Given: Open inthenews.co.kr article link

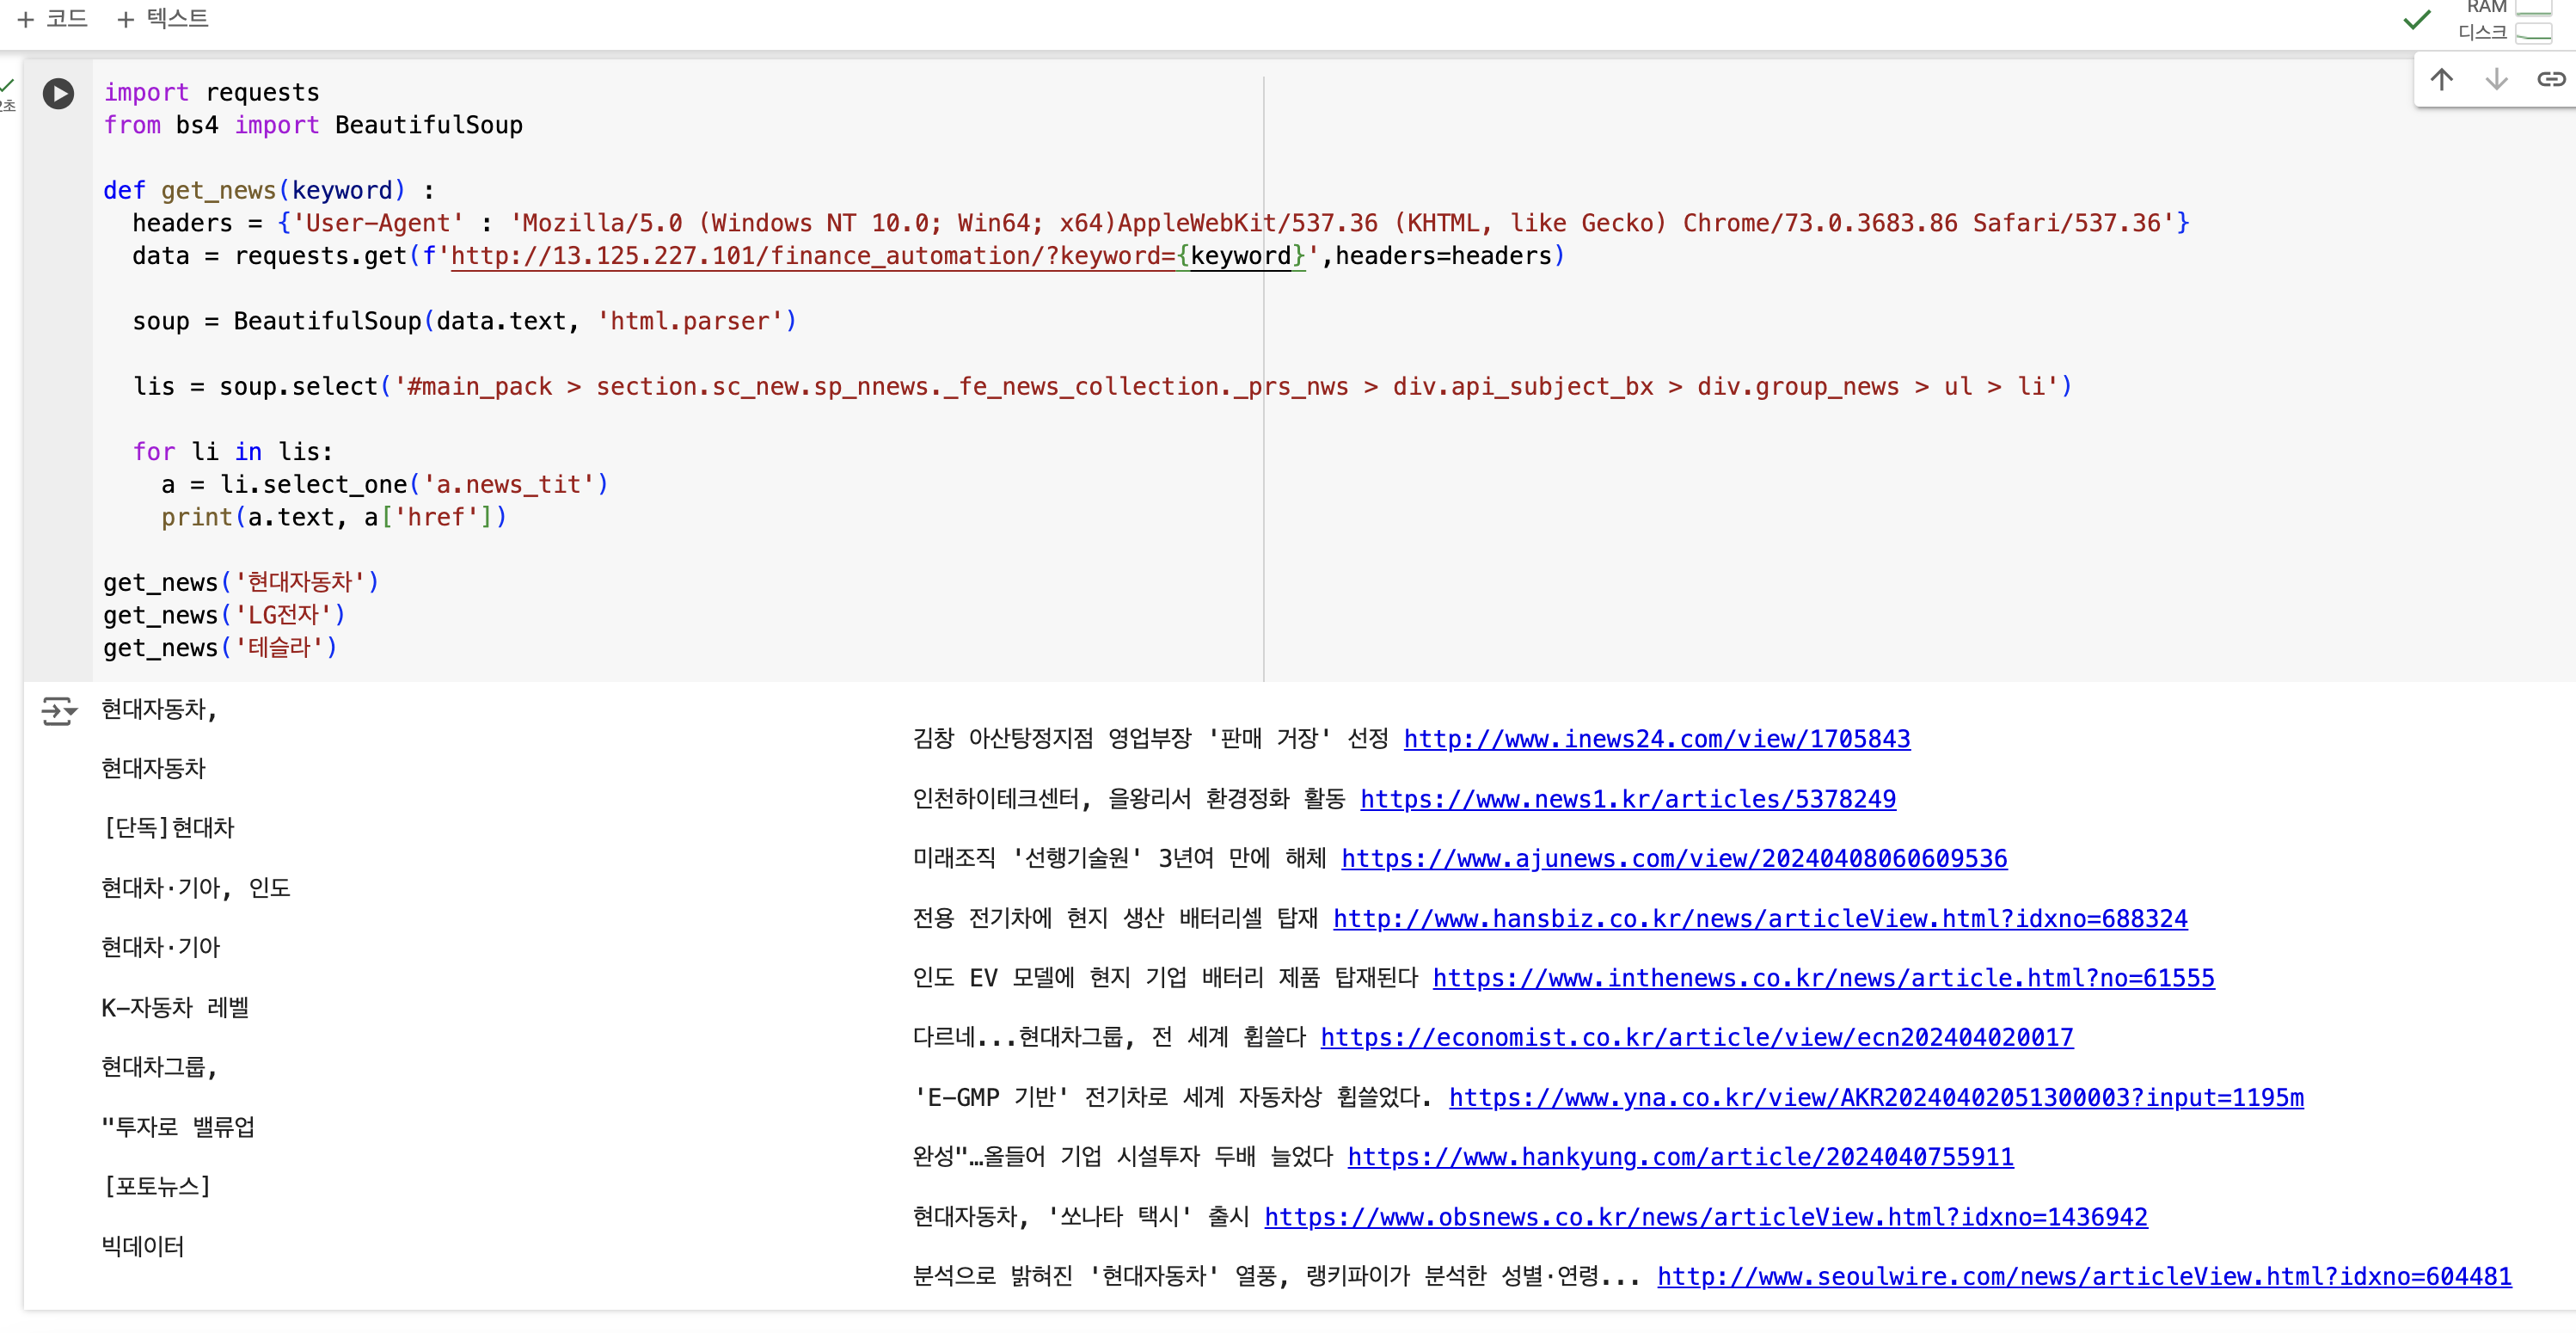Looking at the screenshot, I should (1823, 978).
